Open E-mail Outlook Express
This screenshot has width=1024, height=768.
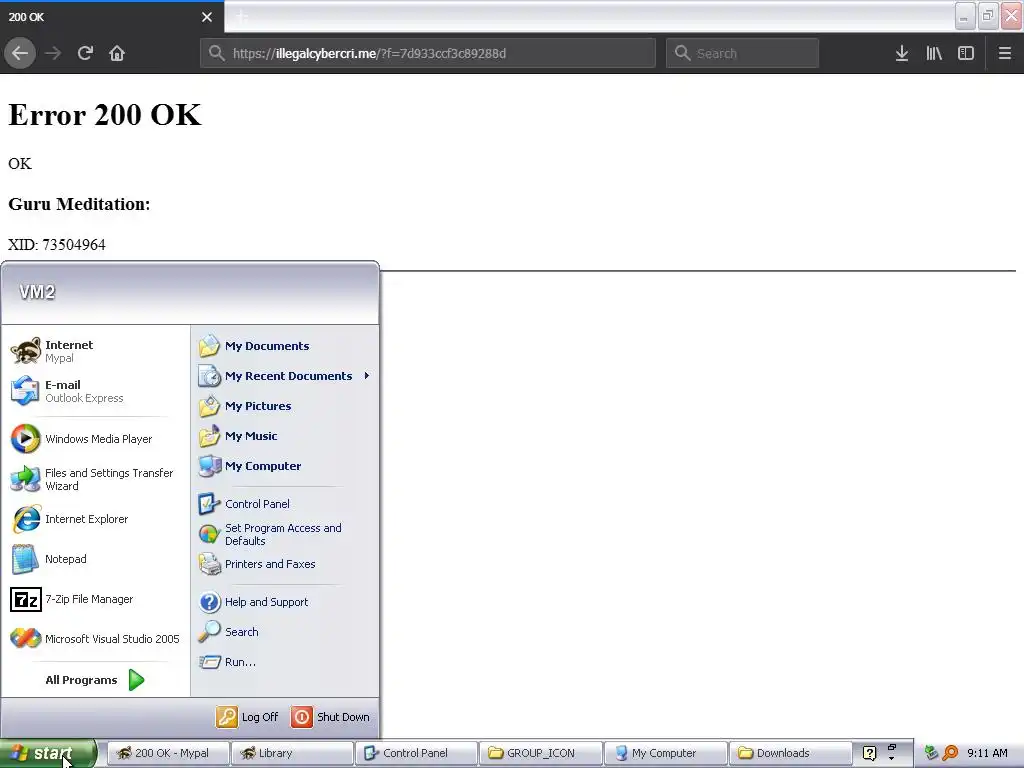pyautogui.click(x=95, y=391)
